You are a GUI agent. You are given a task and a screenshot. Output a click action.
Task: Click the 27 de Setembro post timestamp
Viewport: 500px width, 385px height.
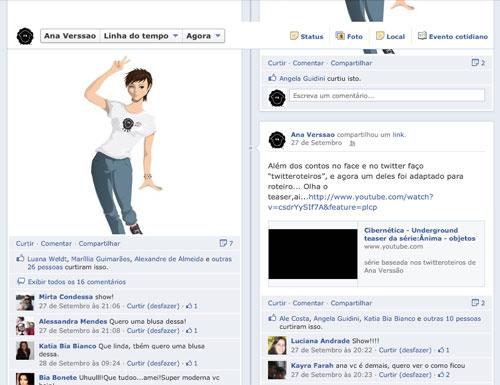(x=316, y=143)
